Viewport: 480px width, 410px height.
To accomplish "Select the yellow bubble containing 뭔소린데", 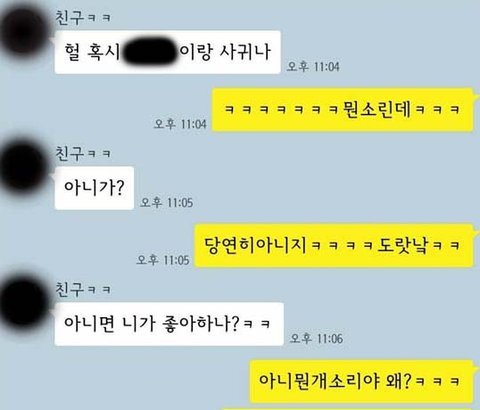I will point(343,110).
